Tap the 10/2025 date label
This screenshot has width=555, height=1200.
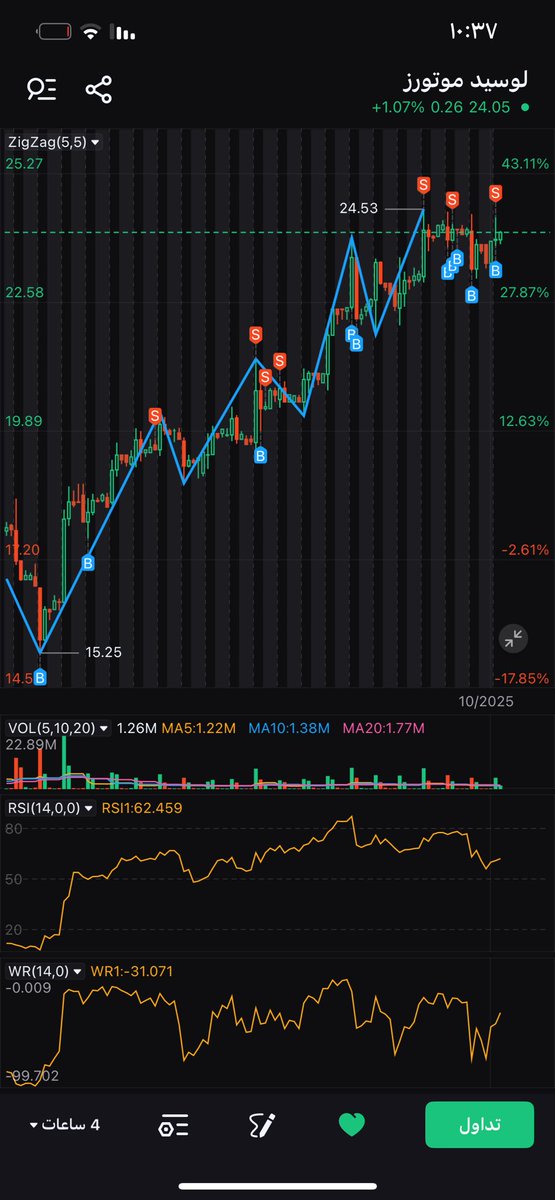point(486,703)
